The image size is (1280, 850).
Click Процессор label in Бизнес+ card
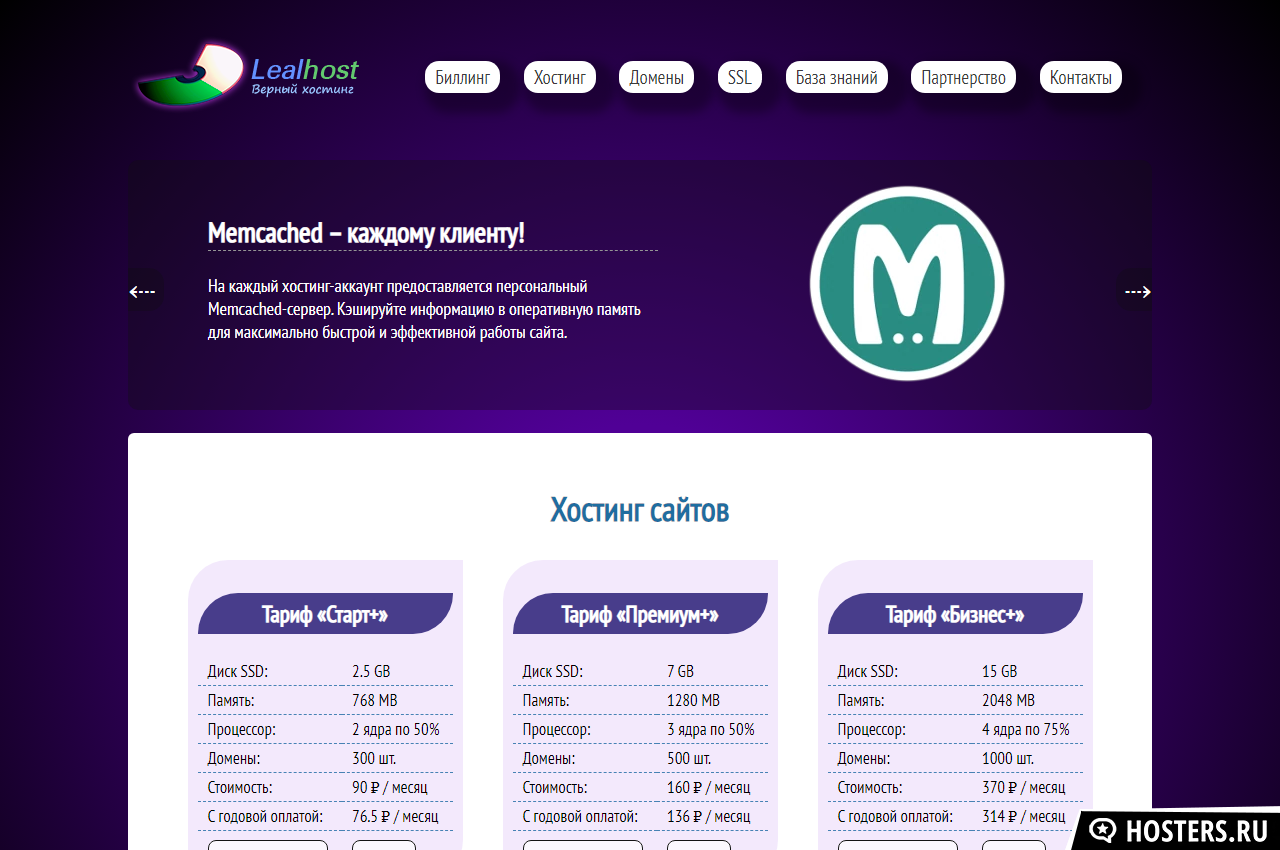click(872, 729)
